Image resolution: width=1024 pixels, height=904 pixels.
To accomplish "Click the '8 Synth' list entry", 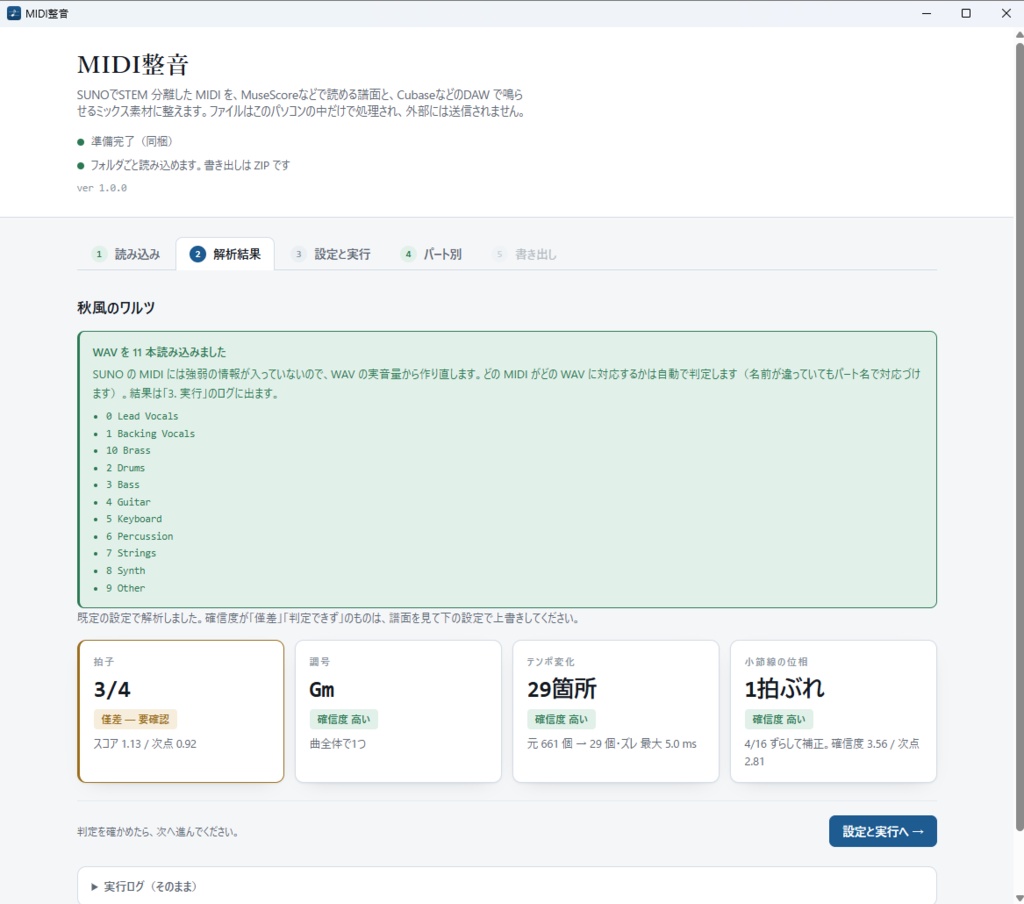I will pos(125,570).
